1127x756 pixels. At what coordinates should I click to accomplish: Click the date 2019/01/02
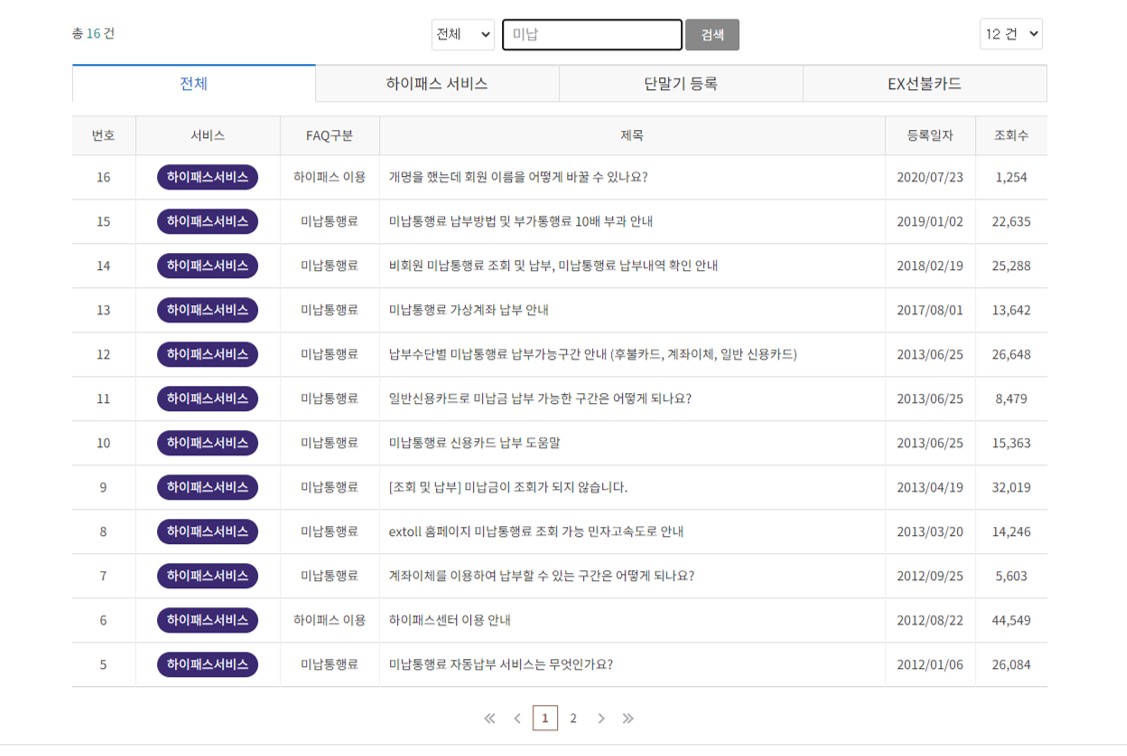click(930, 221)
